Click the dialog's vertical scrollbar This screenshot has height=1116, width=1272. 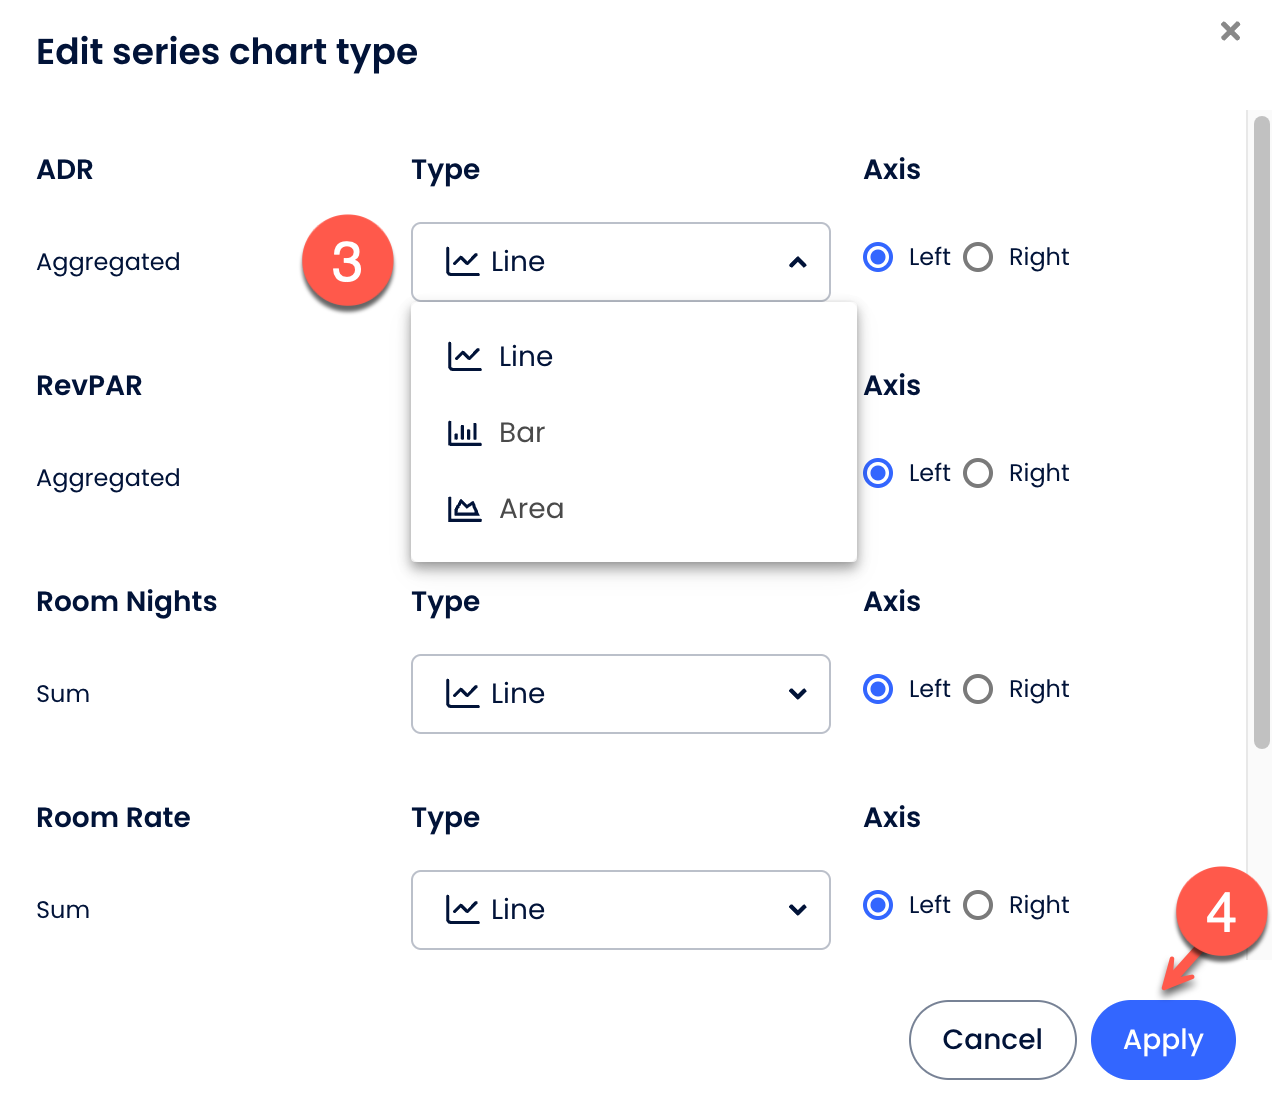[x=1261, y=430]
